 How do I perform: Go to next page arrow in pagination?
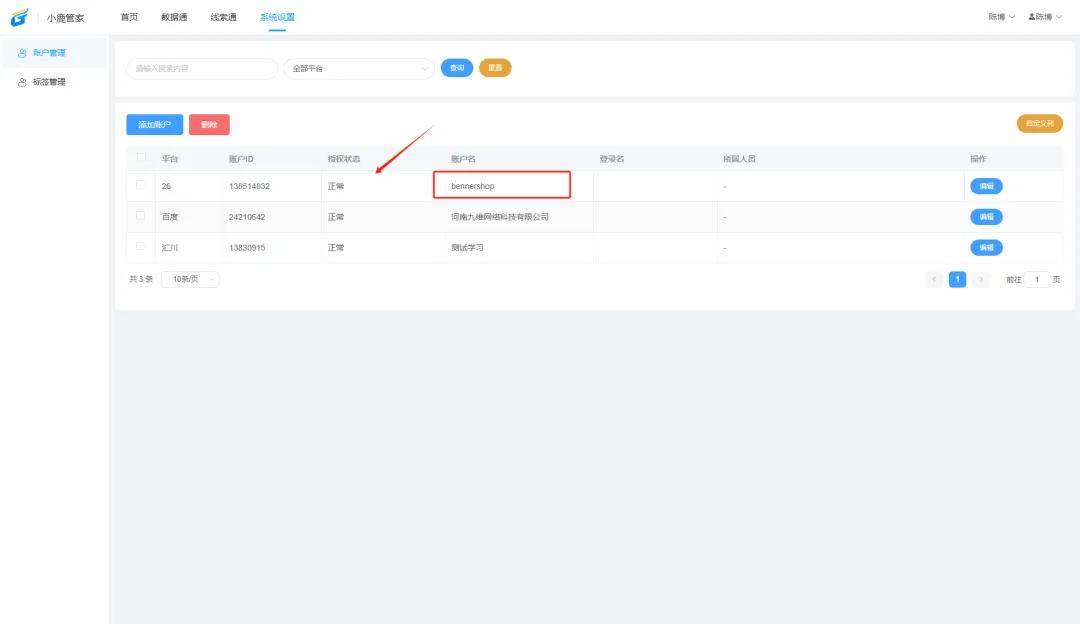(981, 280)
